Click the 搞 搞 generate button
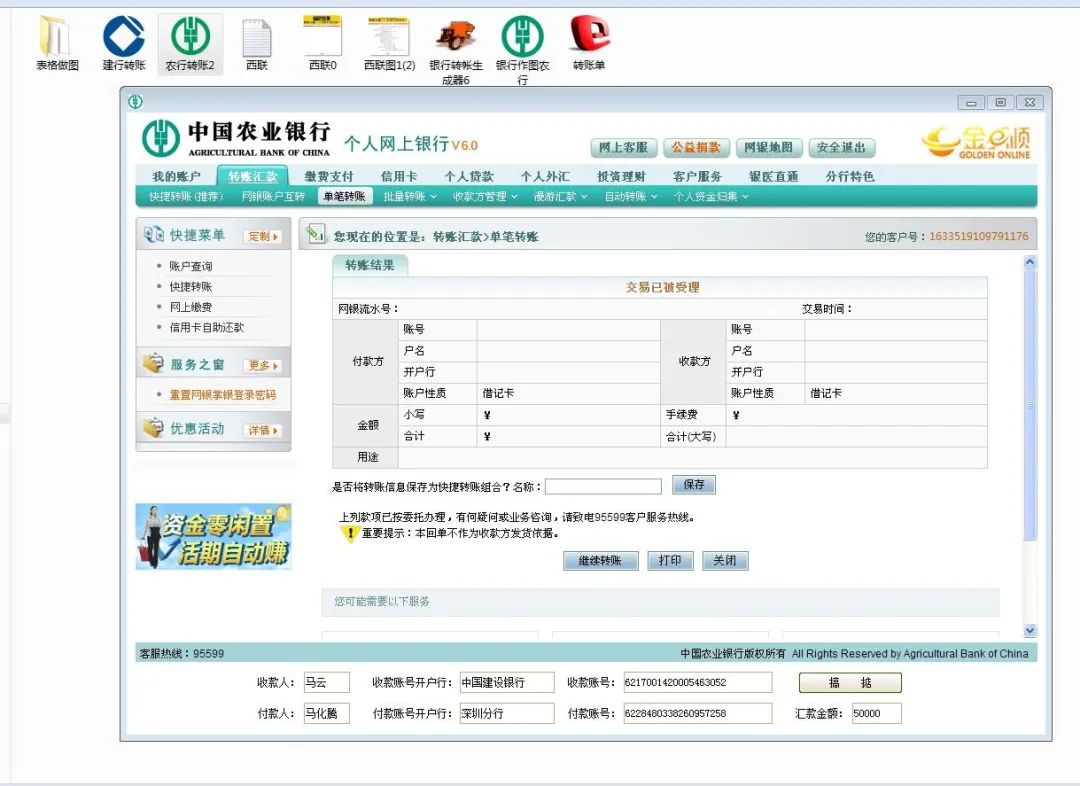The width and height of the screenshot is (1080, 786). (850, 683)
